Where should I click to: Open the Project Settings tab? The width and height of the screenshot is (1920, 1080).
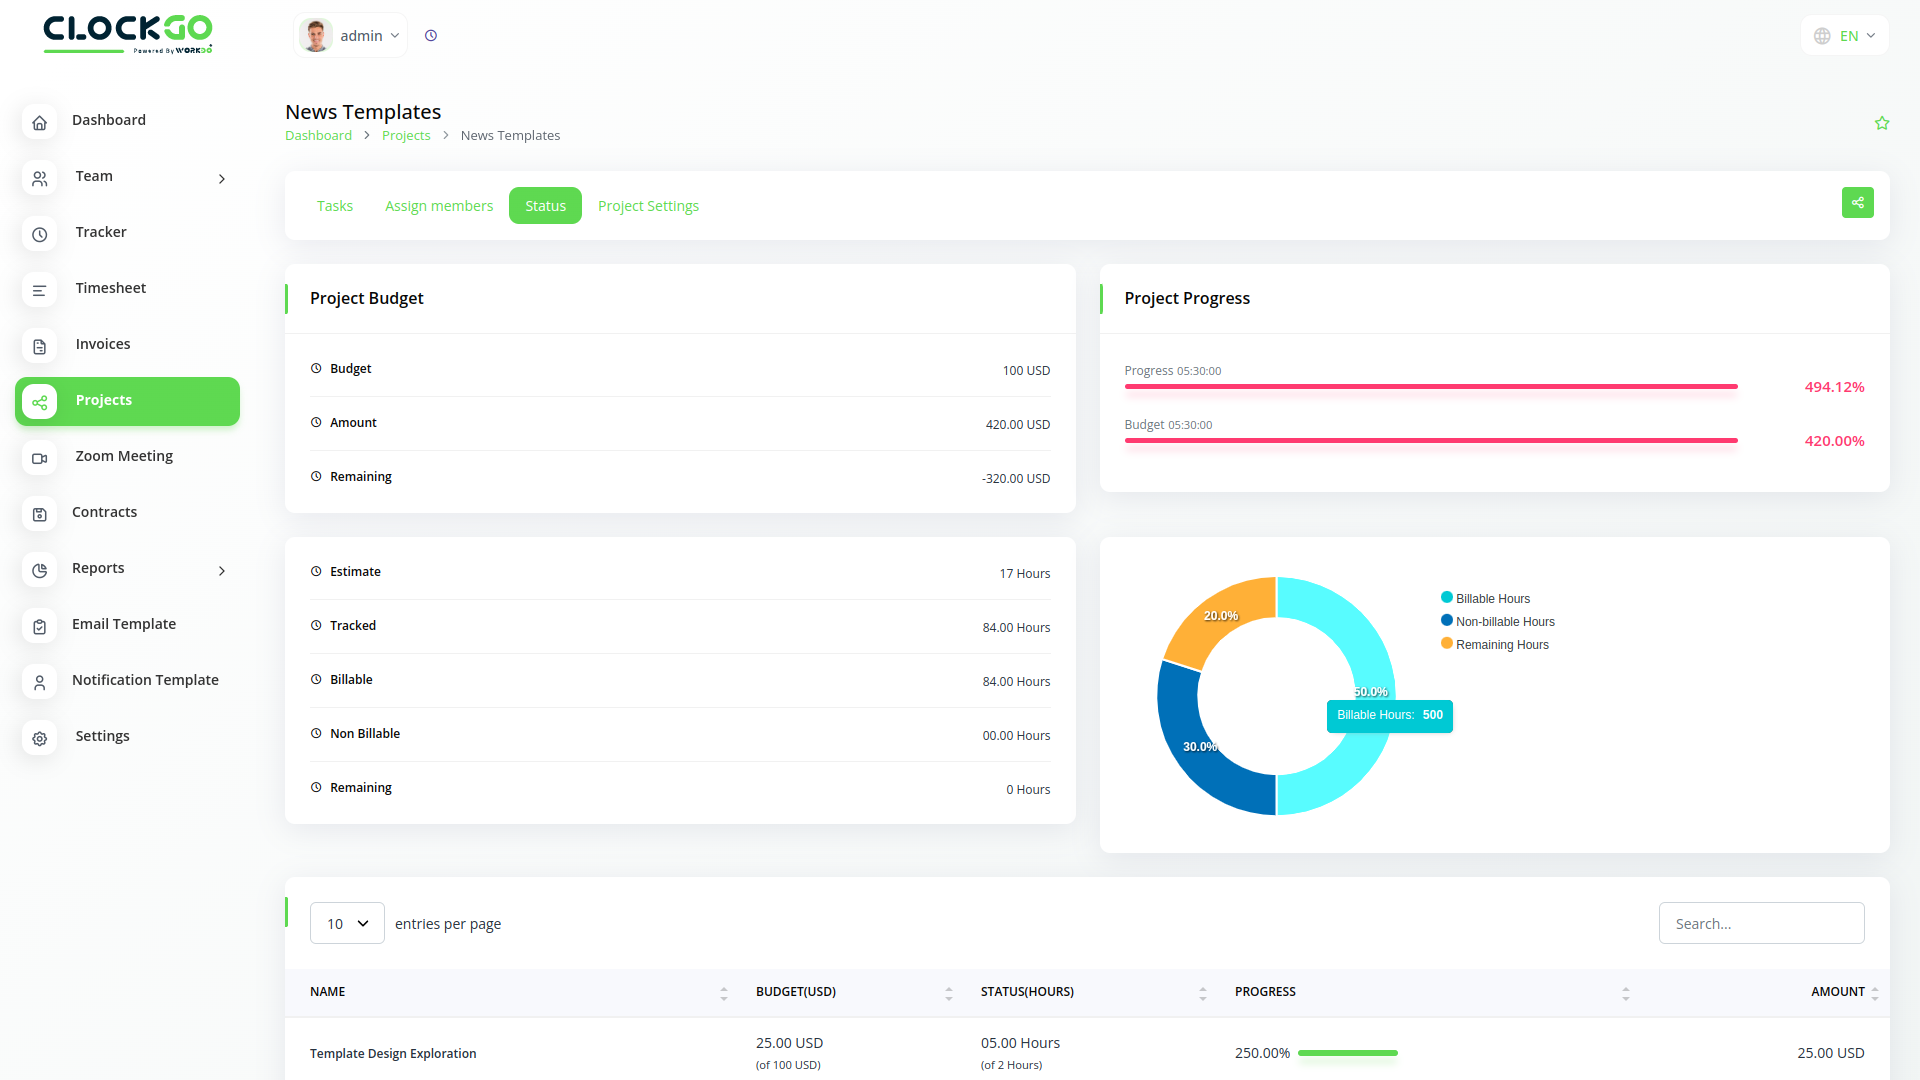[x=648, y=206]
